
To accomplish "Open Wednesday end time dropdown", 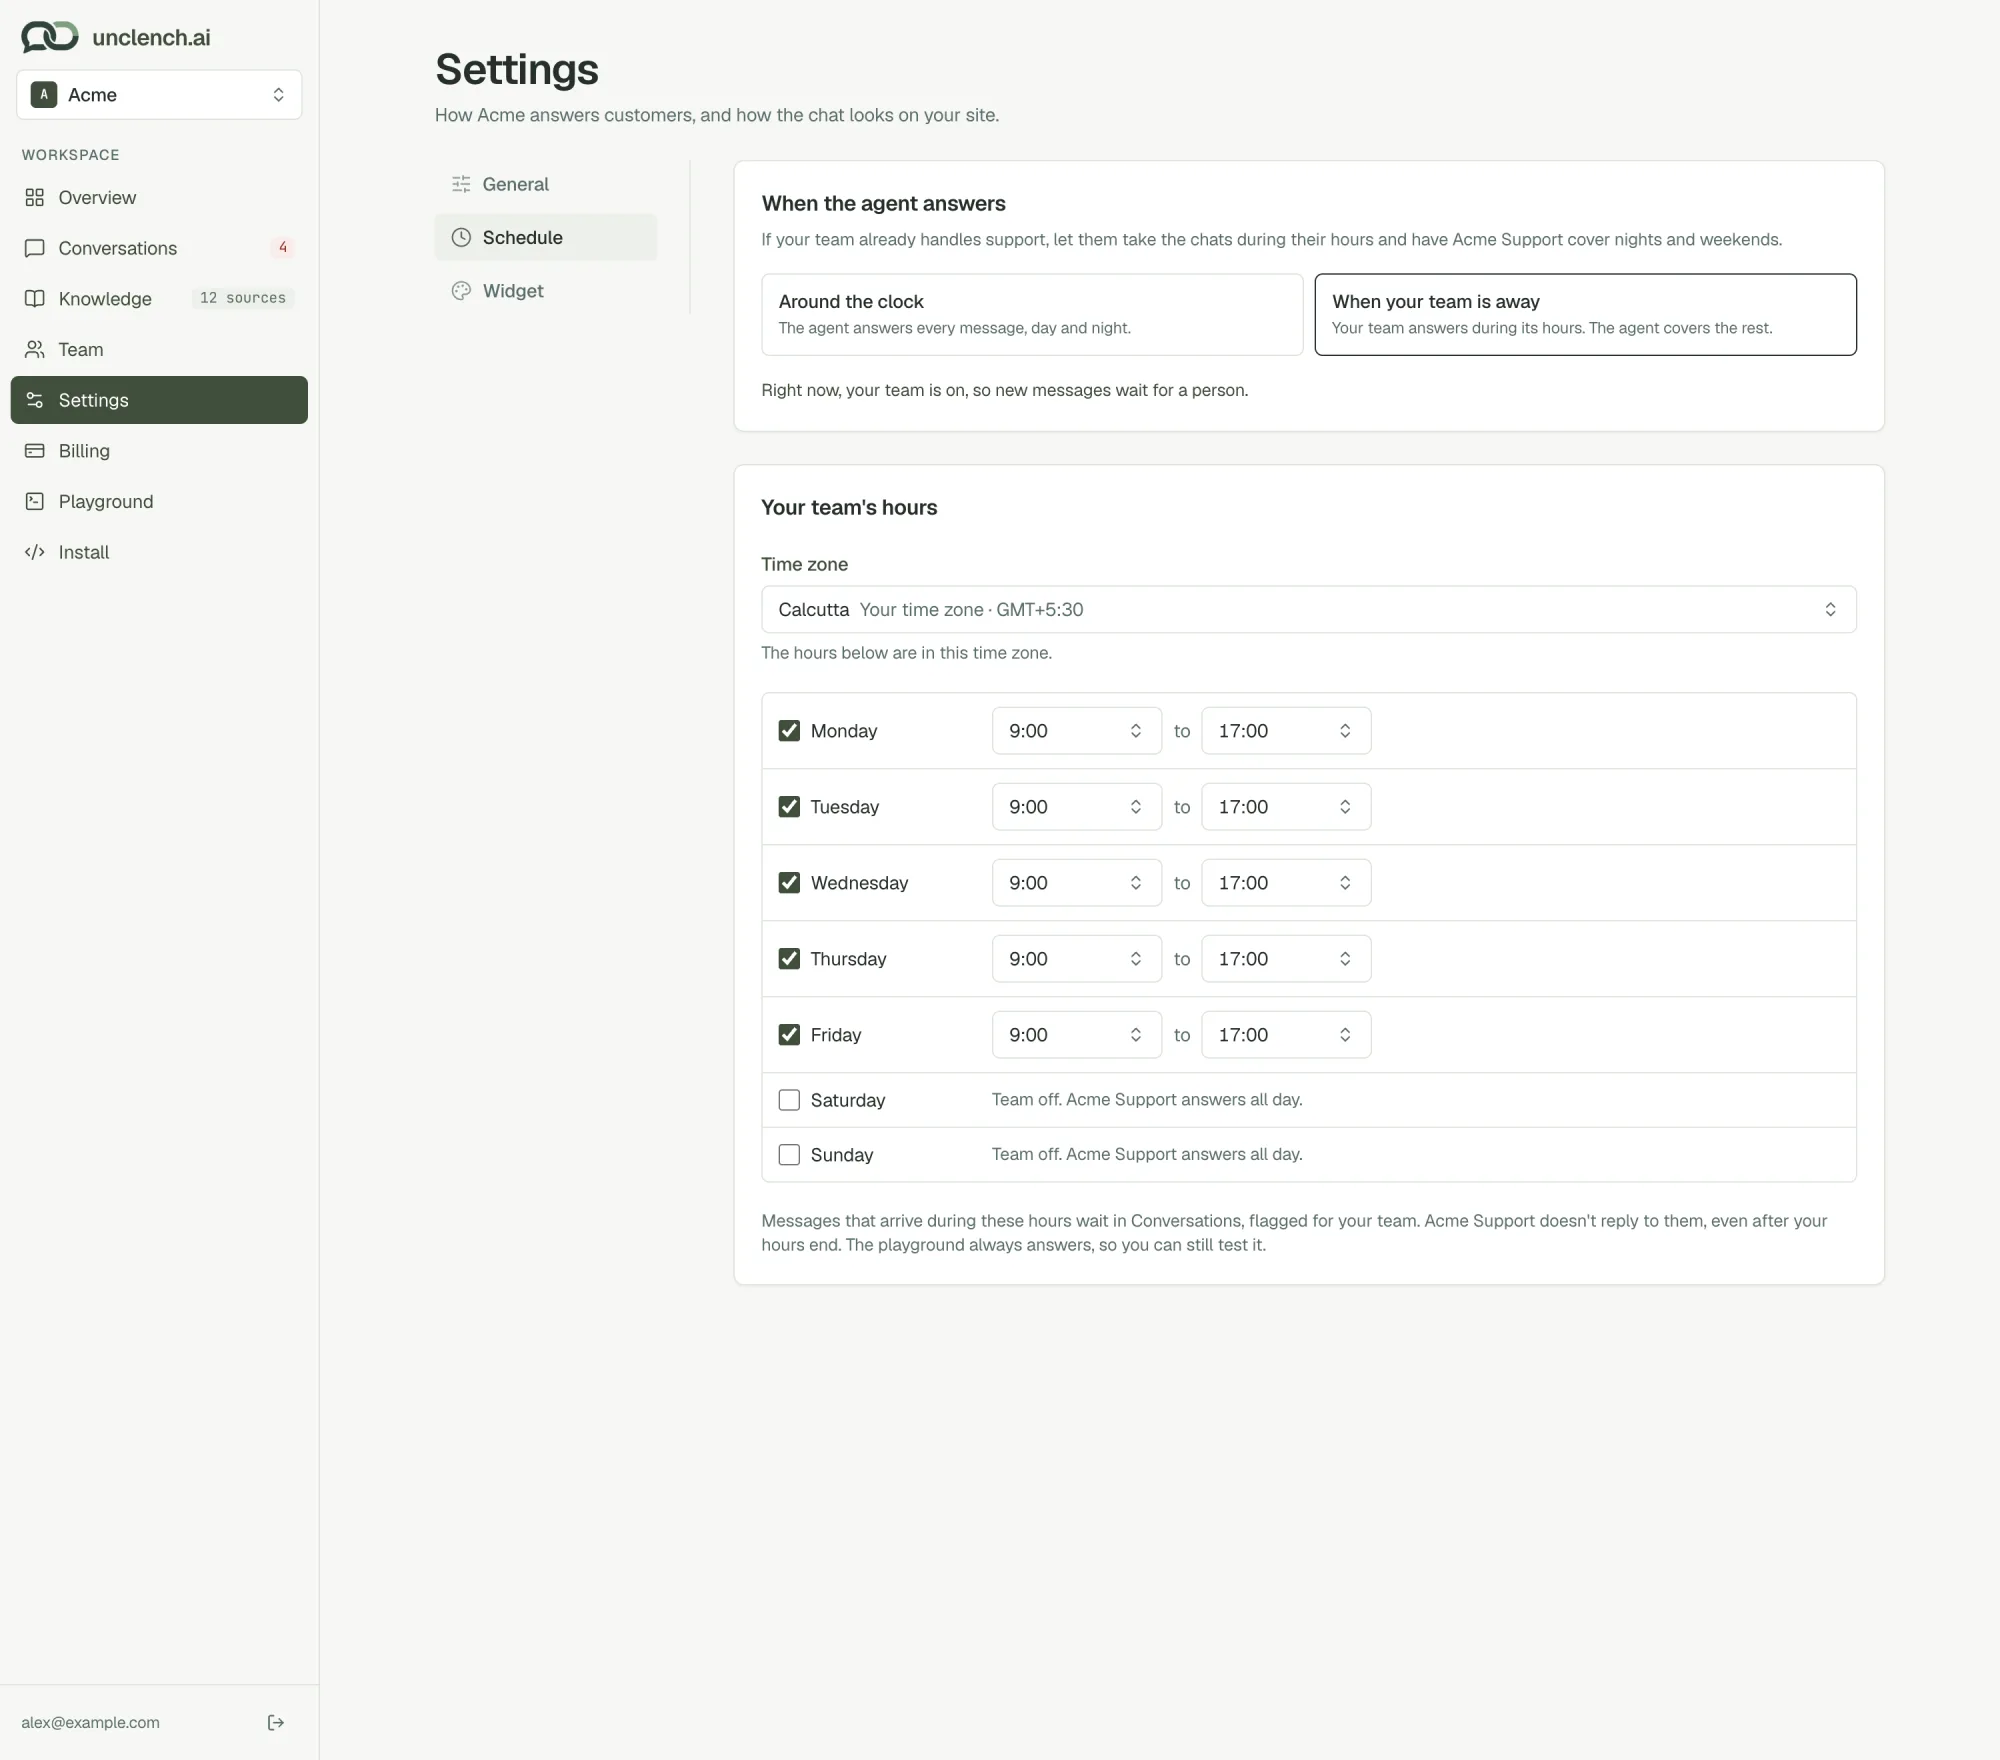I will point(1285,882).
